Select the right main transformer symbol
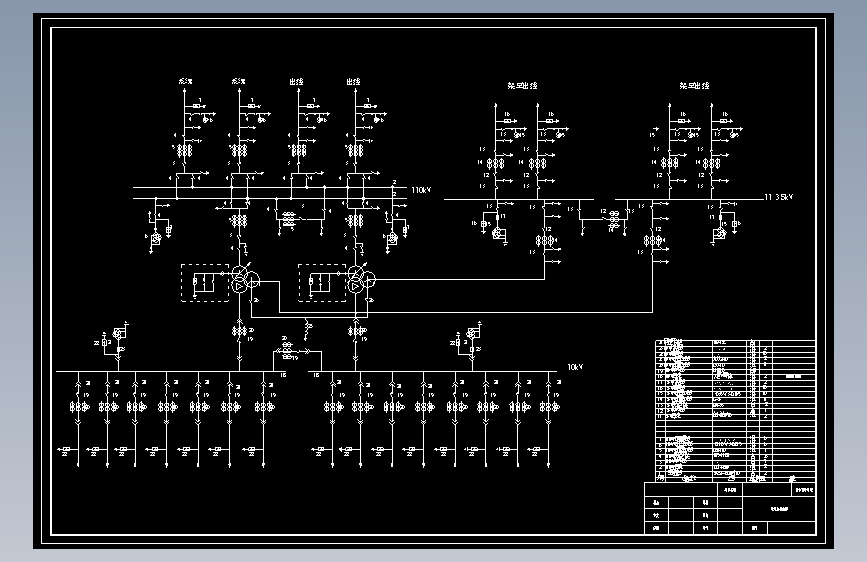The height and width of the screenshot is (562, 867). pyautogui.click(x=362, y=279)
